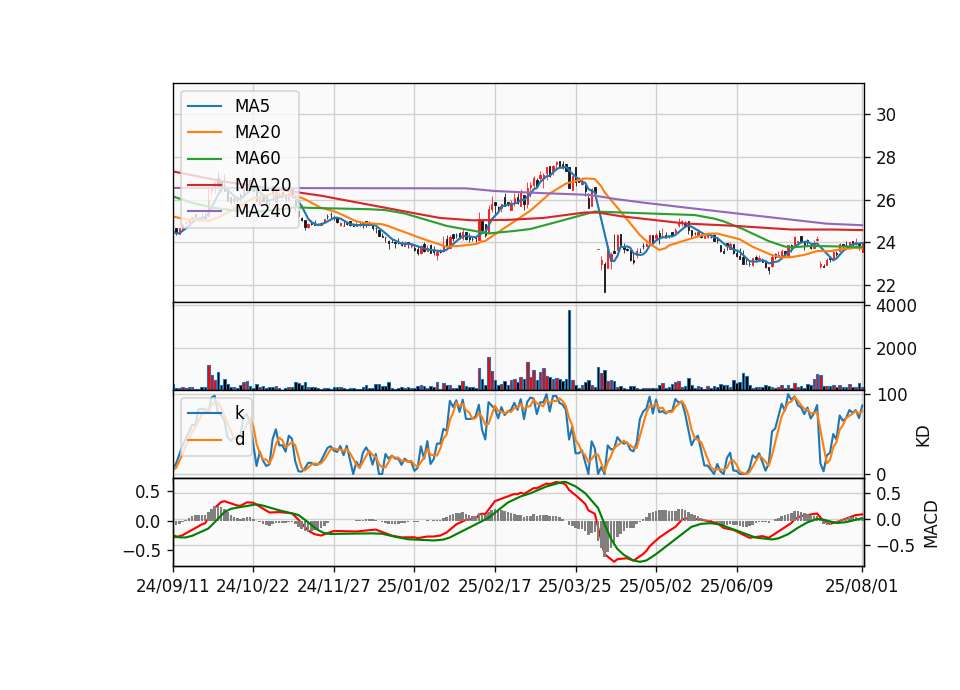This screenshot has width=960, height=690.
Task: Click the MA60 legend label
Action: pyautogui.click(x=257, y=159)
